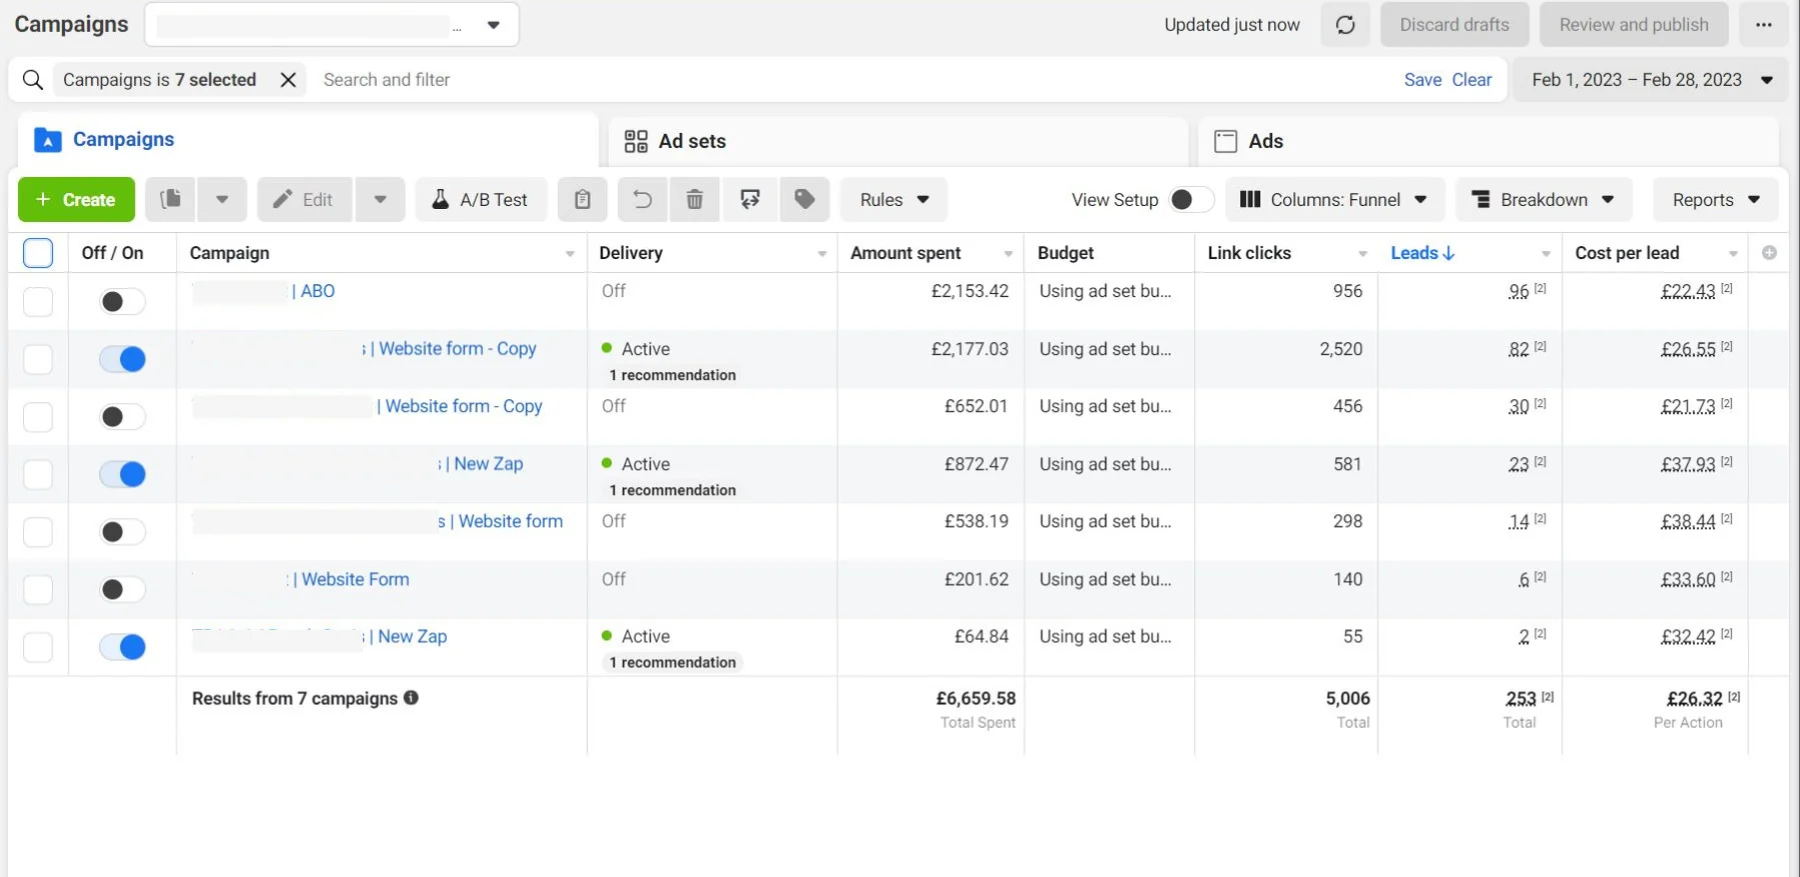Open the duplicate options dropdown arrow

(222, 199)
